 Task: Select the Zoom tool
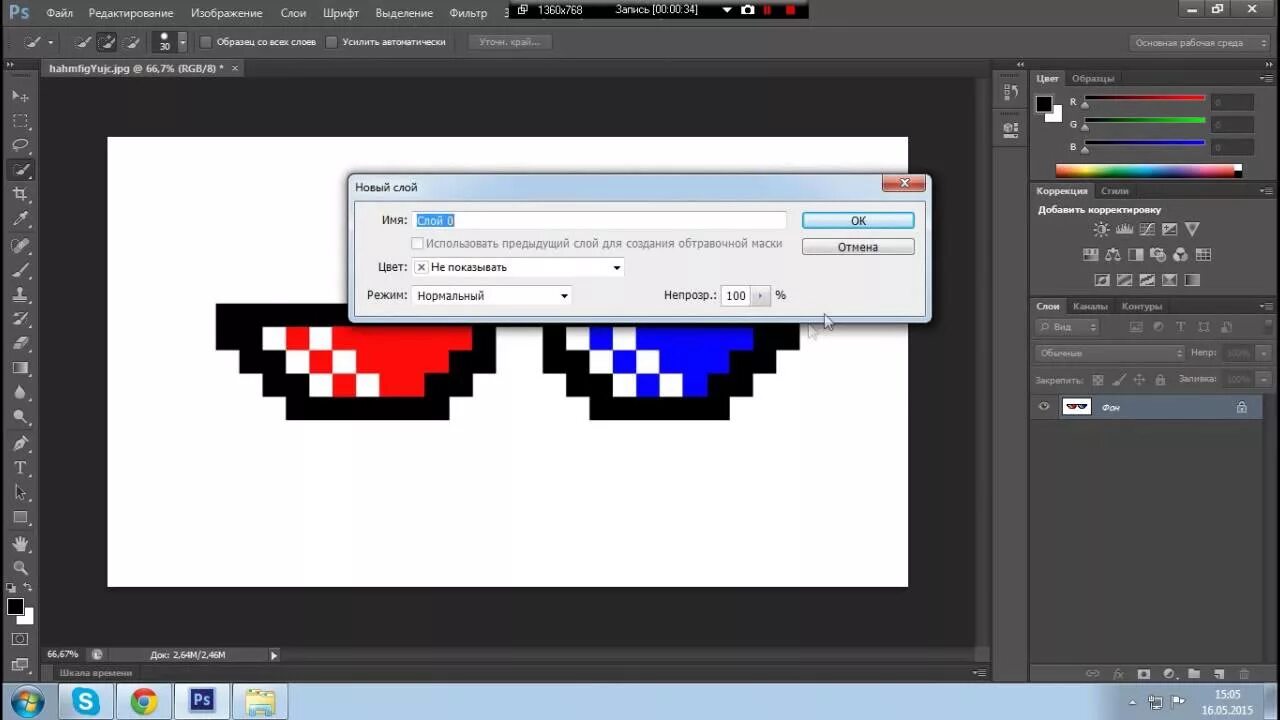coord(20,567)
